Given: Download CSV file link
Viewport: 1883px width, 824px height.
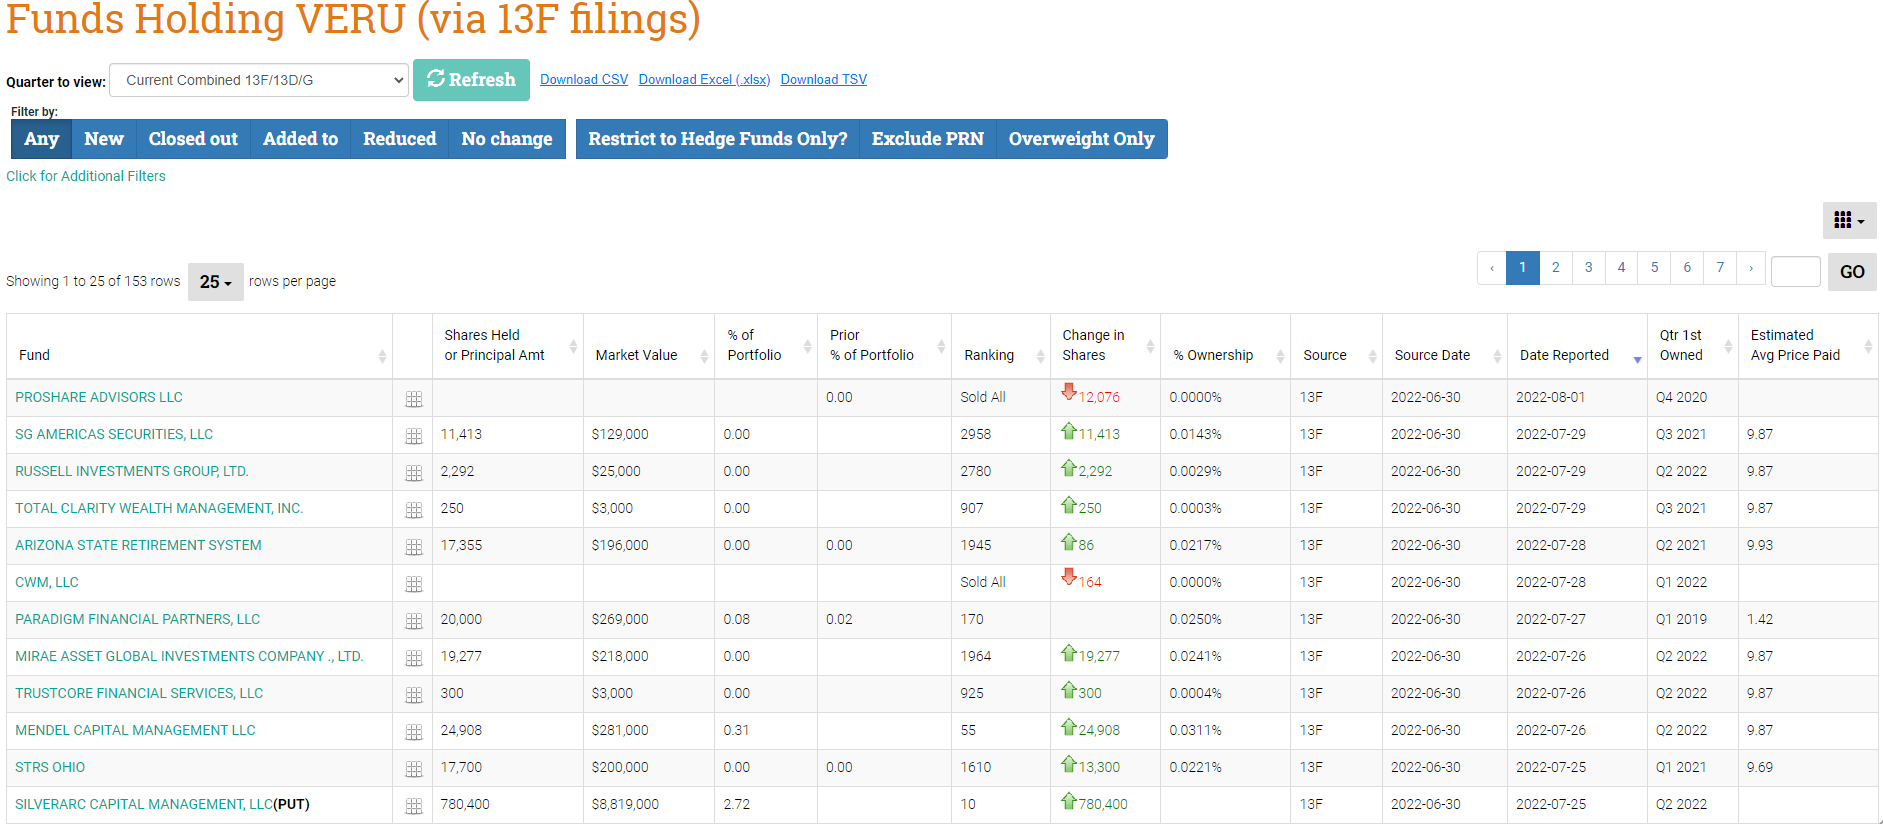Looking at the screenshot, I should [584, 80].
